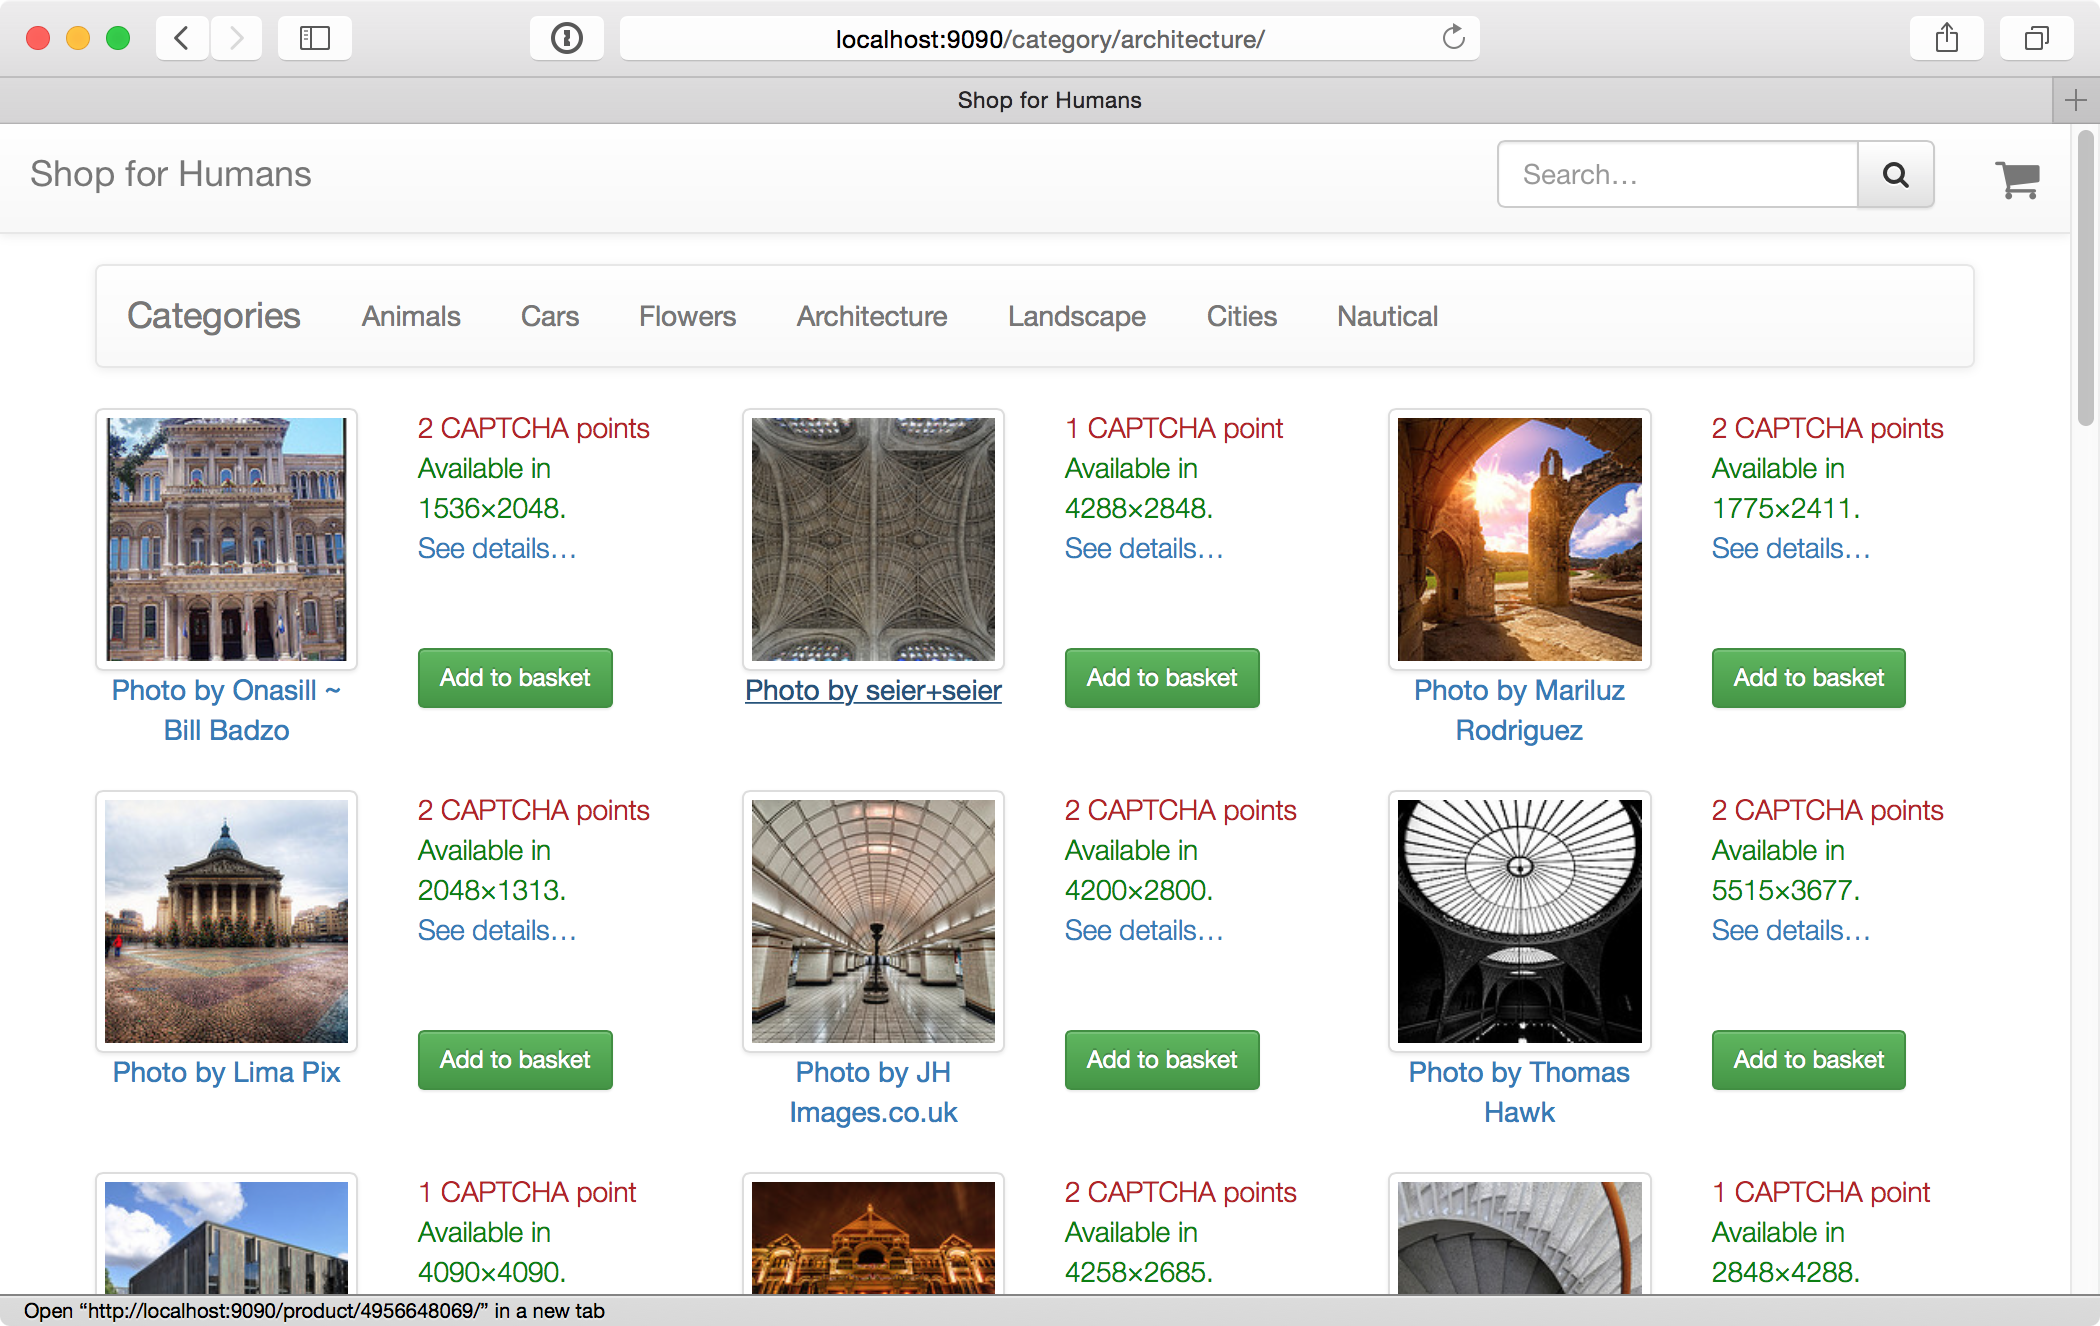2100x1326 pixels.
Task: Open a new tab
Action: [x=2076, y=100]
